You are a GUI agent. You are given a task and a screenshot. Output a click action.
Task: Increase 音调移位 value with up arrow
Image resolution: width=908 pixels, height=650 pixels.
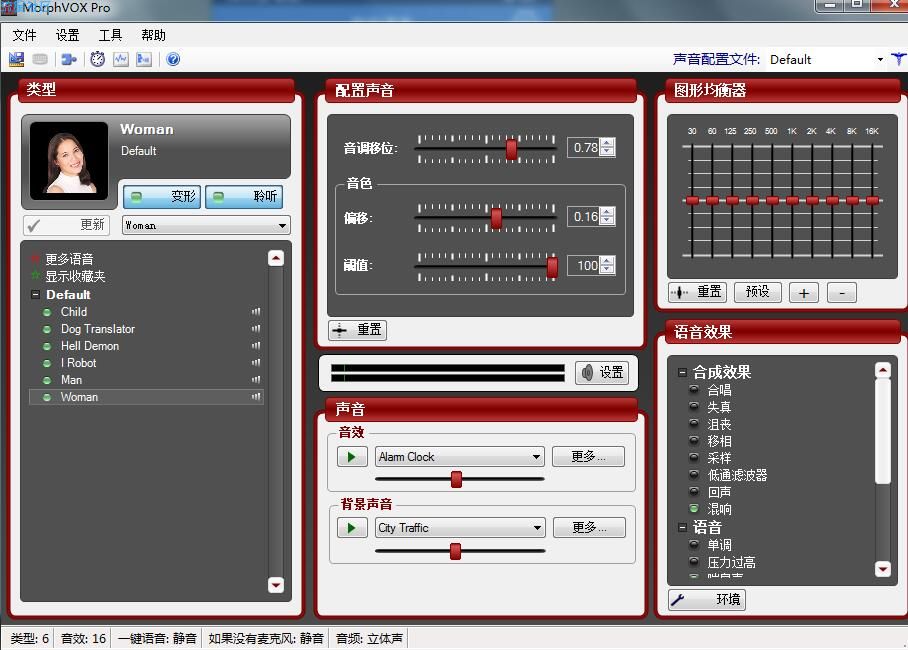pos(607,143)
